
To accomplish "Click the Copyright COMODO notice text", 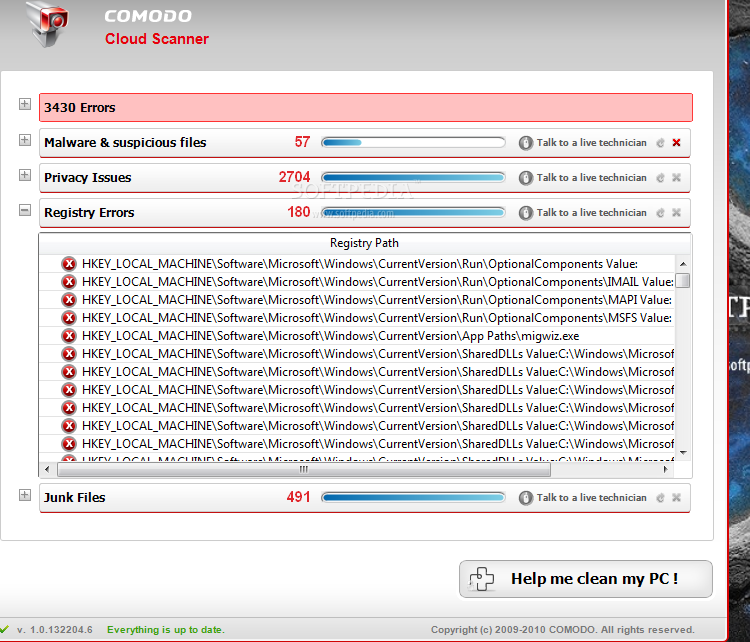I will pos(562,630).
